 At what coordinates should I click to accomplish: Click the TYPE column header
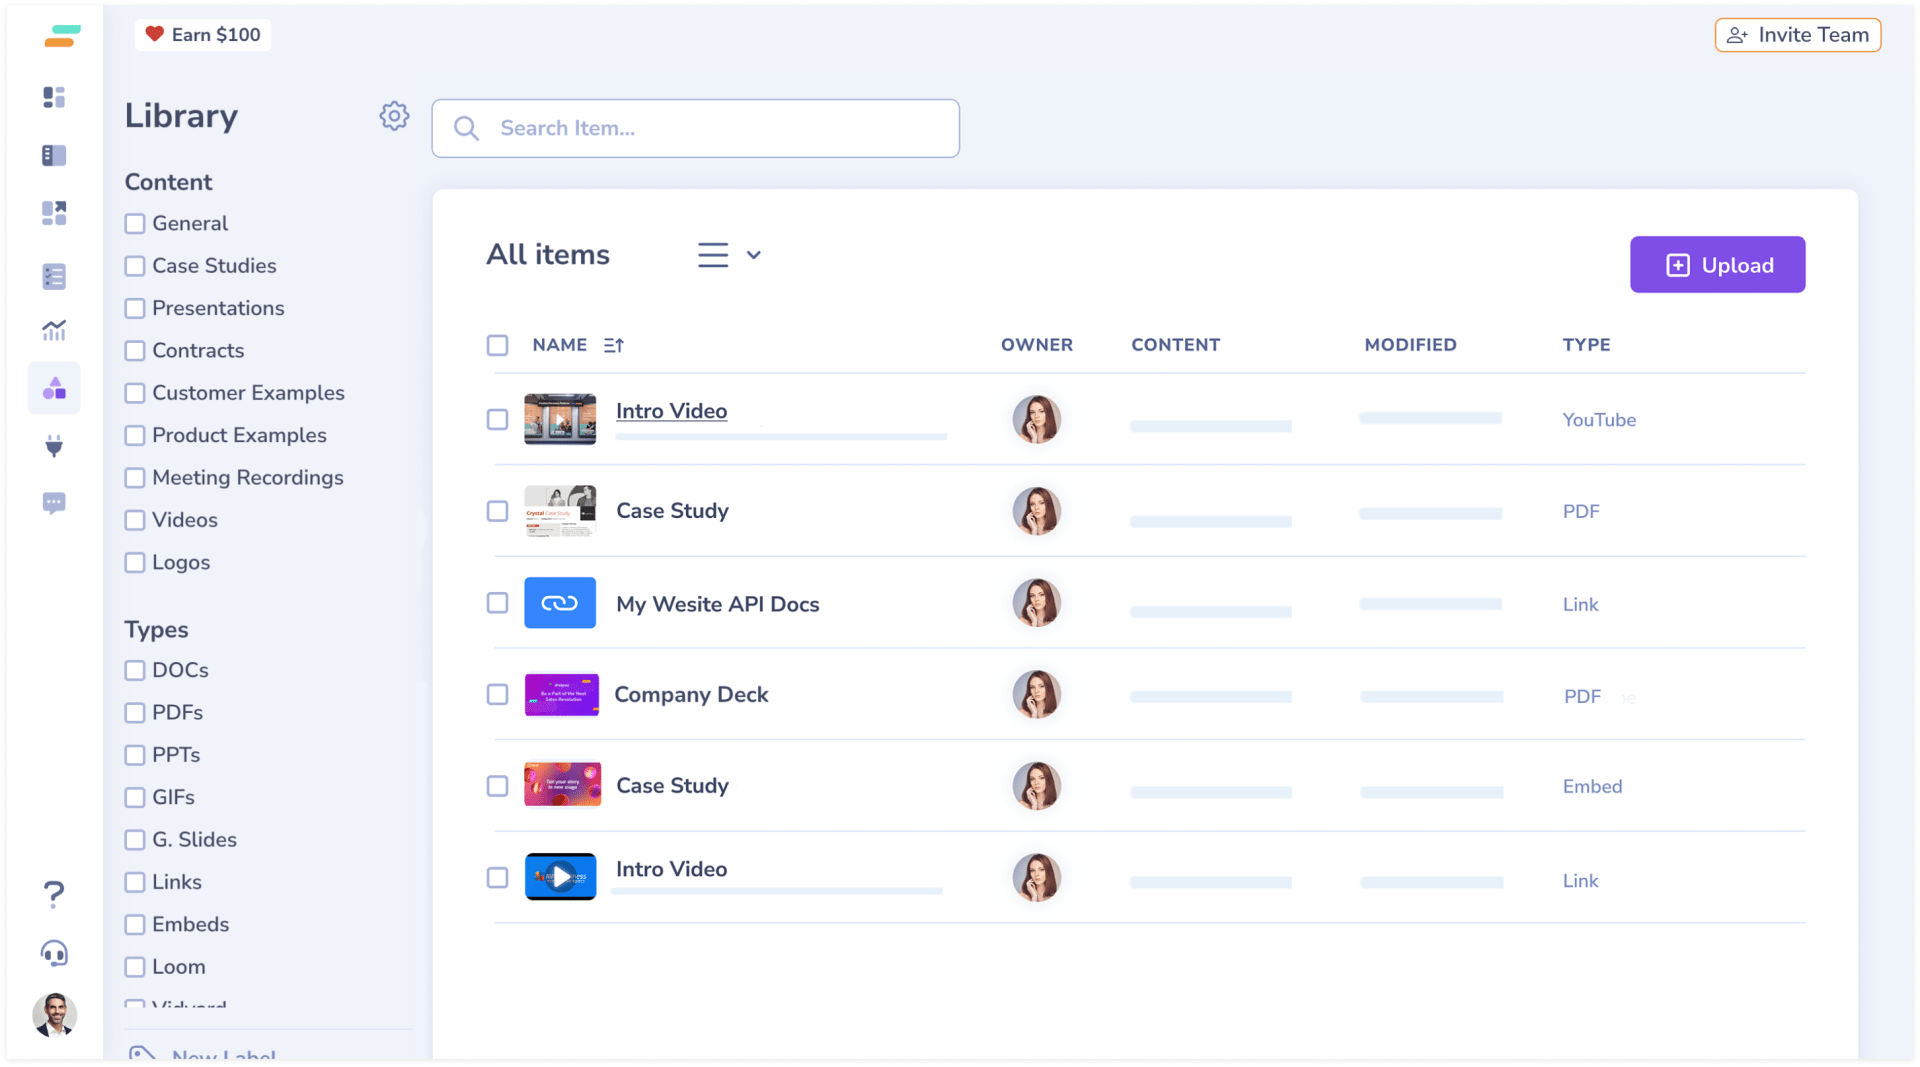[x=1586, y=345]
